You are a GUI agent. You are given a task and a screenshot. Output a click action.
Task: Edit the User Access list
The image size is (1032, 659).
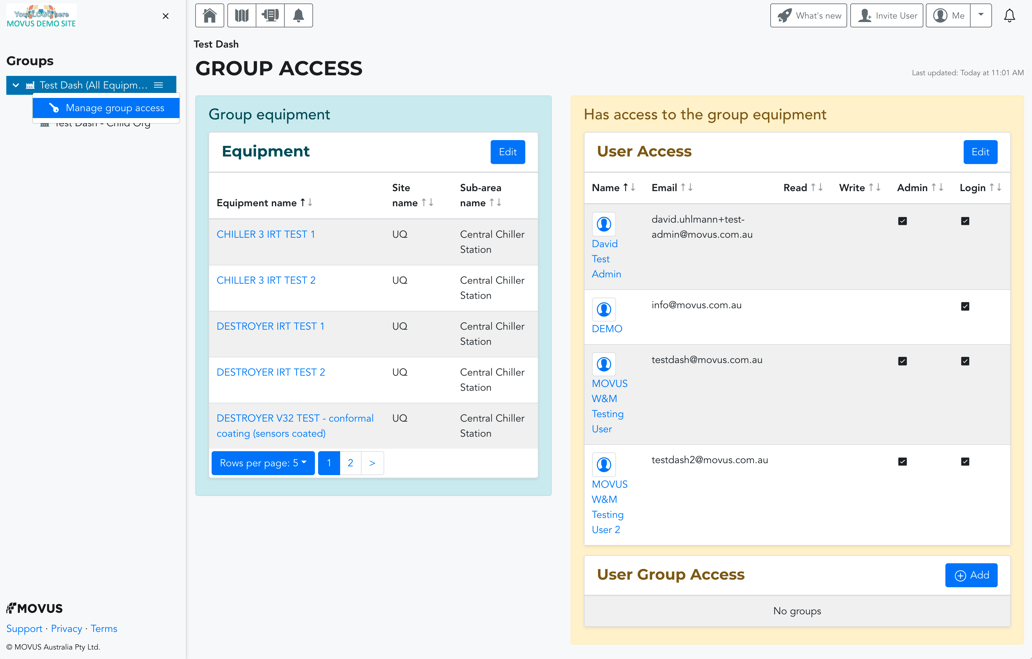coord(980,152)
